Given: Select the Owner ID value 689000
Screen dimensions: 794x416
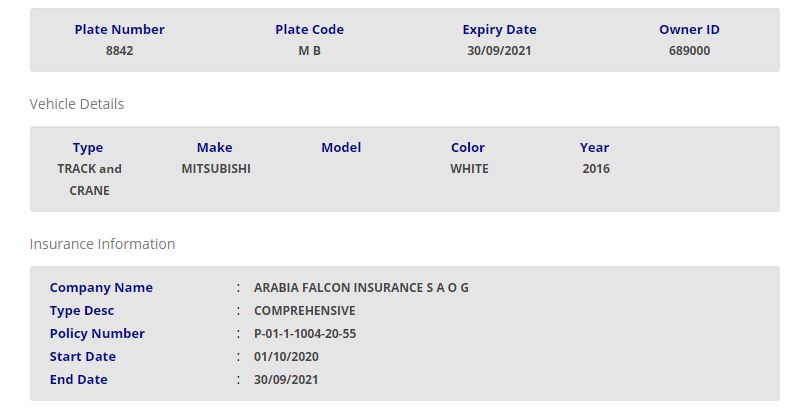Looking at the screenshot, I should pos(689,50).
